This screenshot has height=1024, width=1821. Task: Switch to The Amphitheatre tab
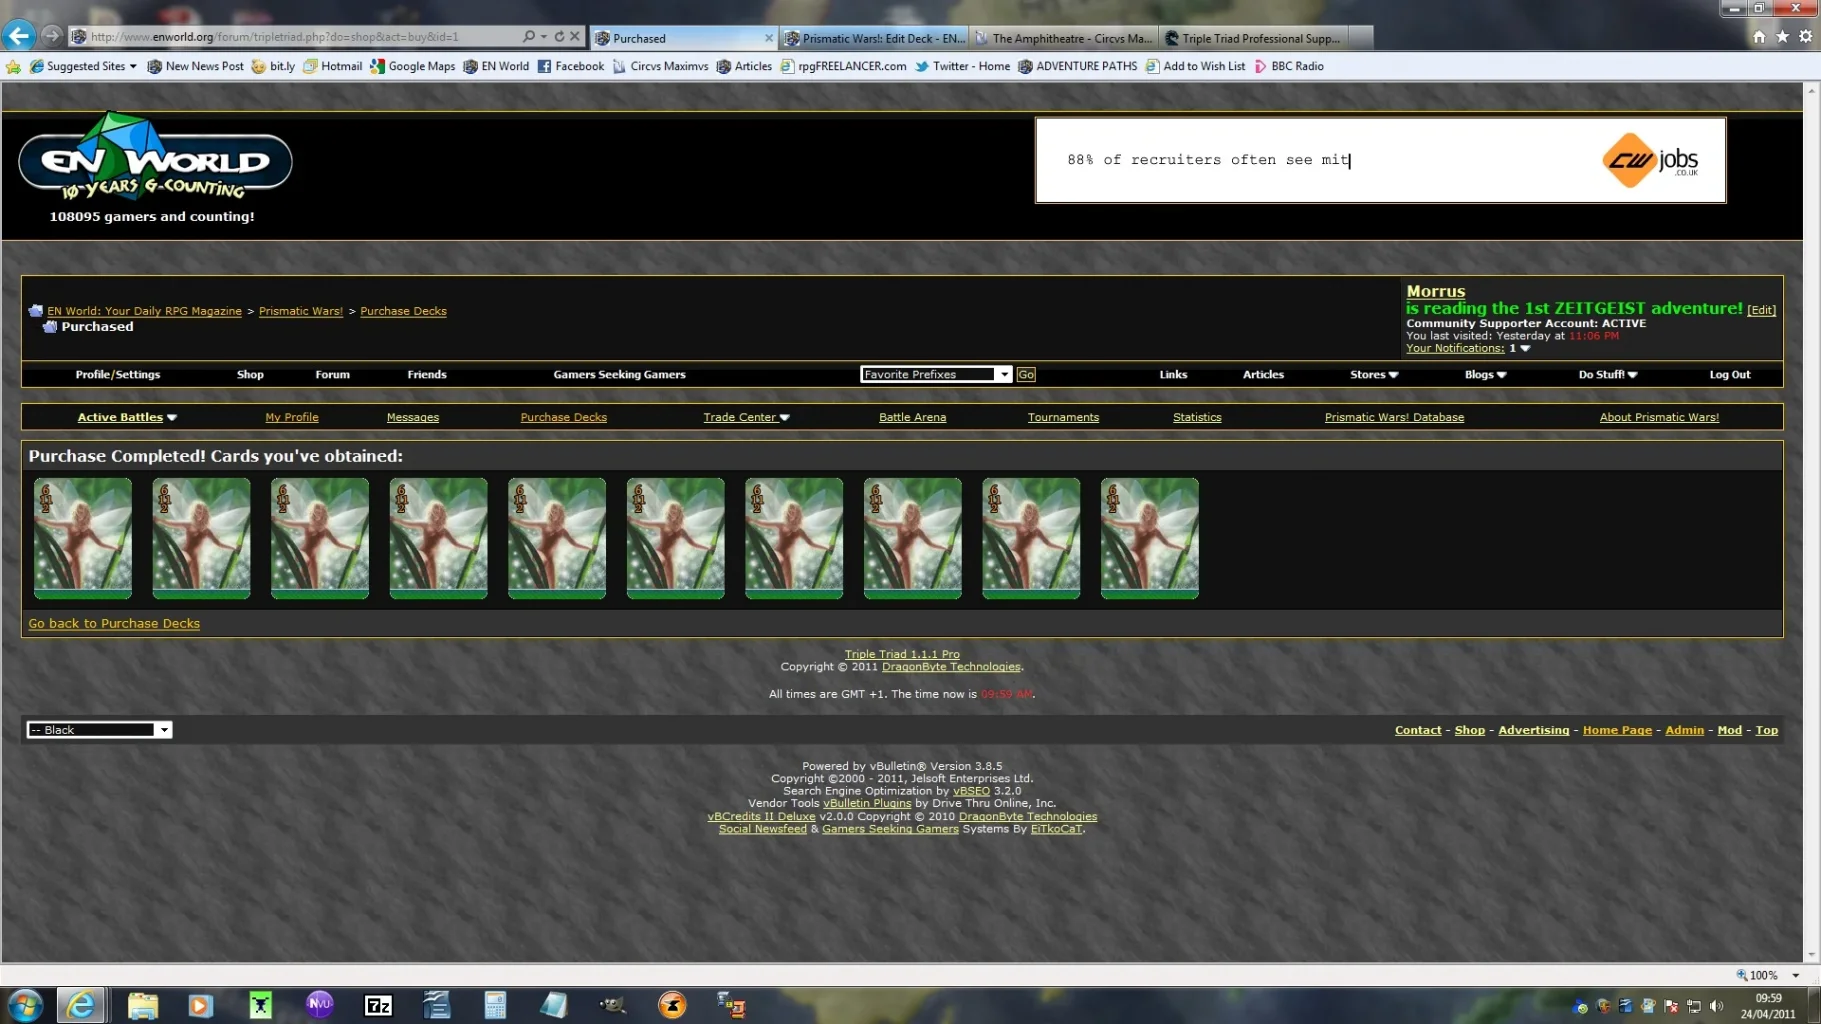pos(1064,38)
